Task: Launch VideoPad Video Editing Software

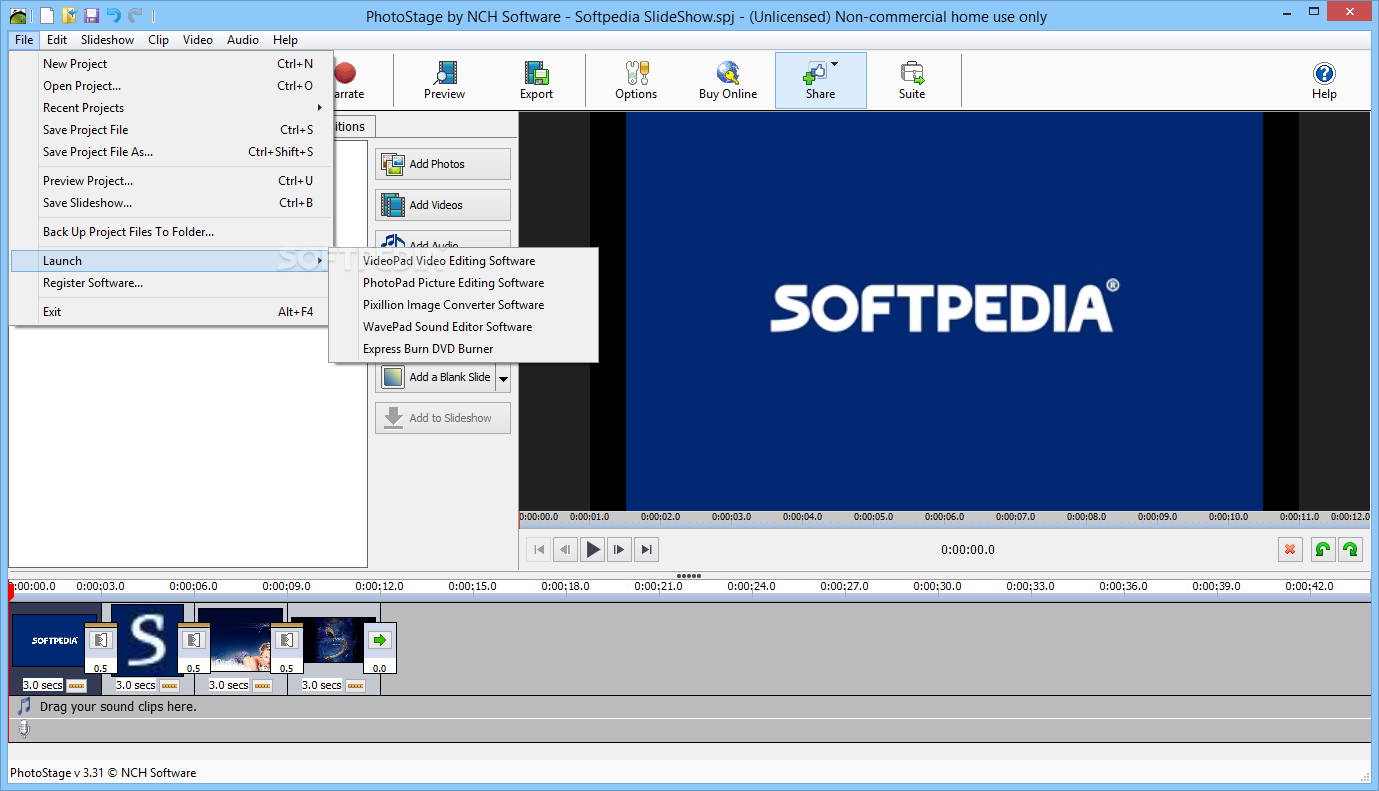Action: tap(463, 261)
